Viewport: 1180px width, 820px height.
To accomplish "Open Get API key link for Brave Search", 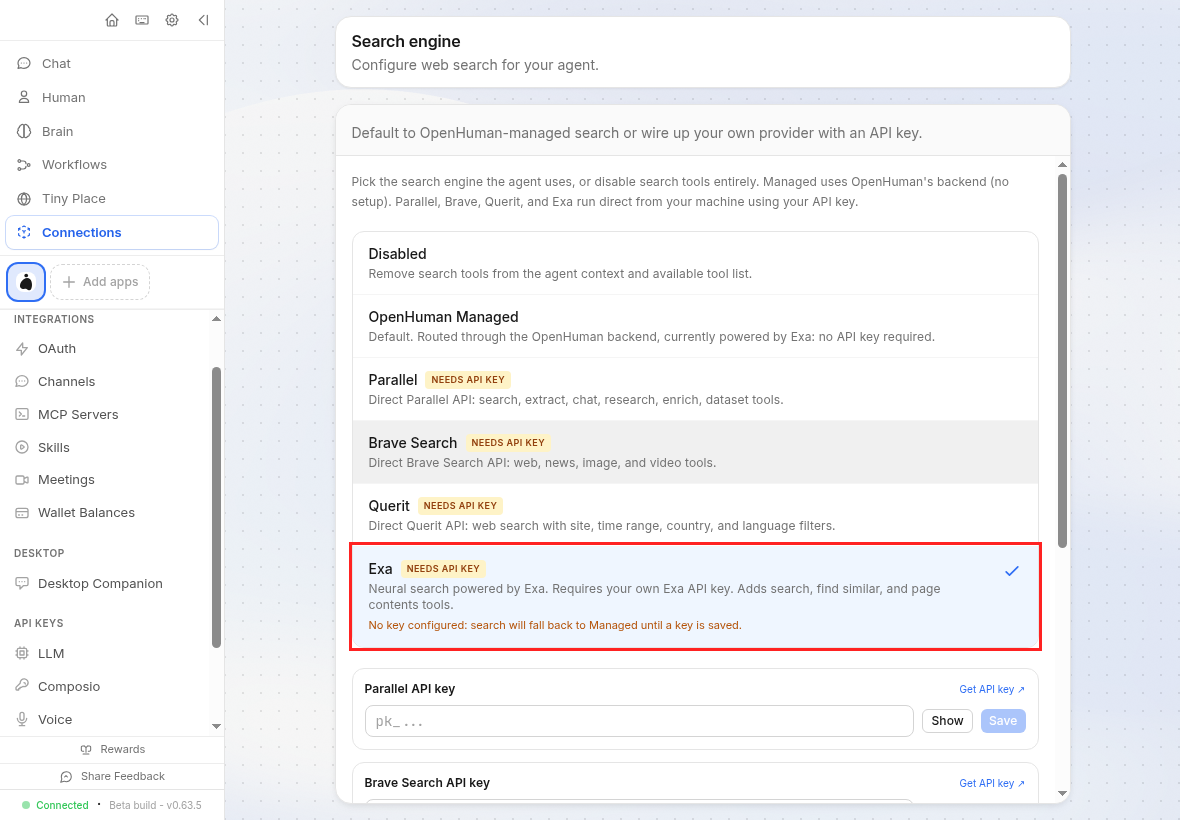I will point(992,784).
